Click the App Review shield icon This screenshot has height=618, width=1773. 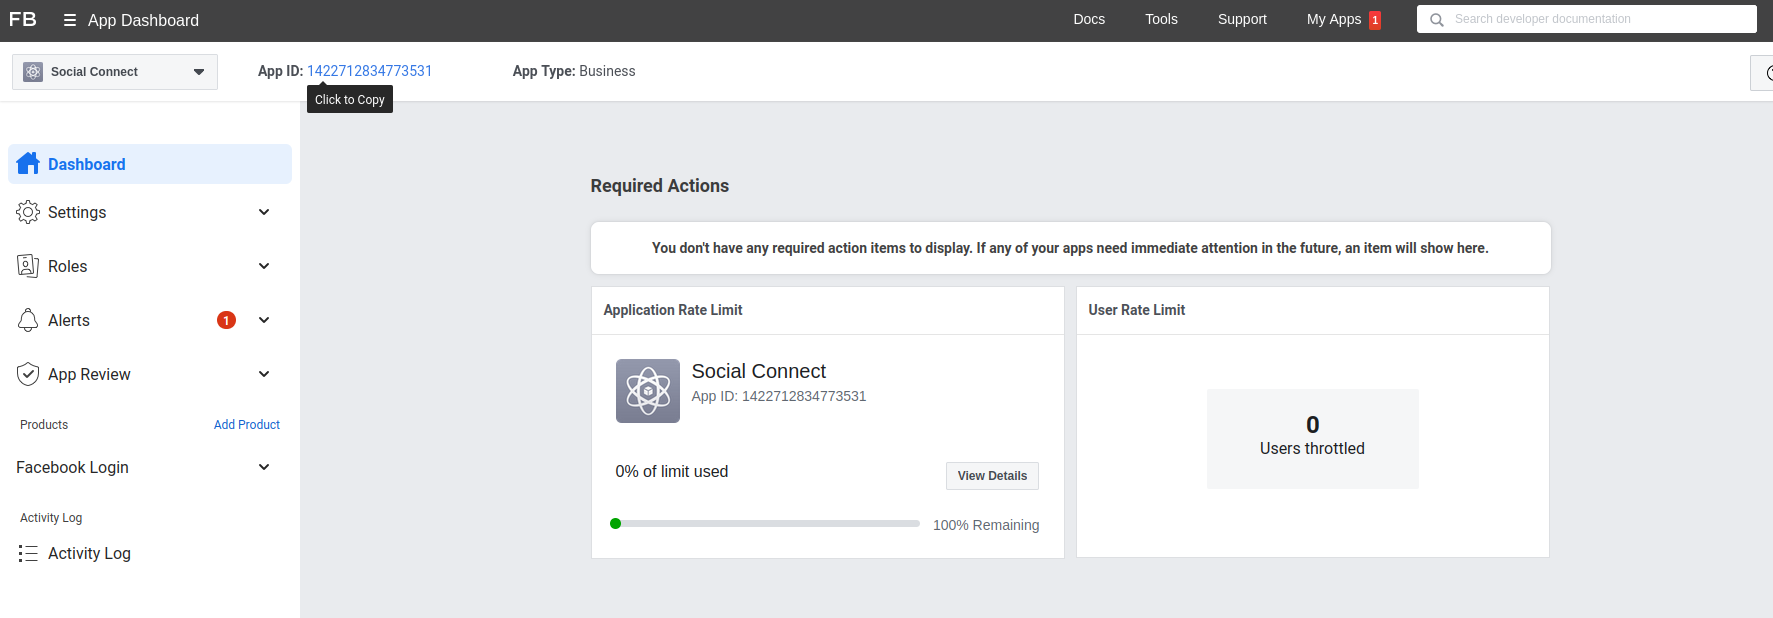(x=28, y=374)
